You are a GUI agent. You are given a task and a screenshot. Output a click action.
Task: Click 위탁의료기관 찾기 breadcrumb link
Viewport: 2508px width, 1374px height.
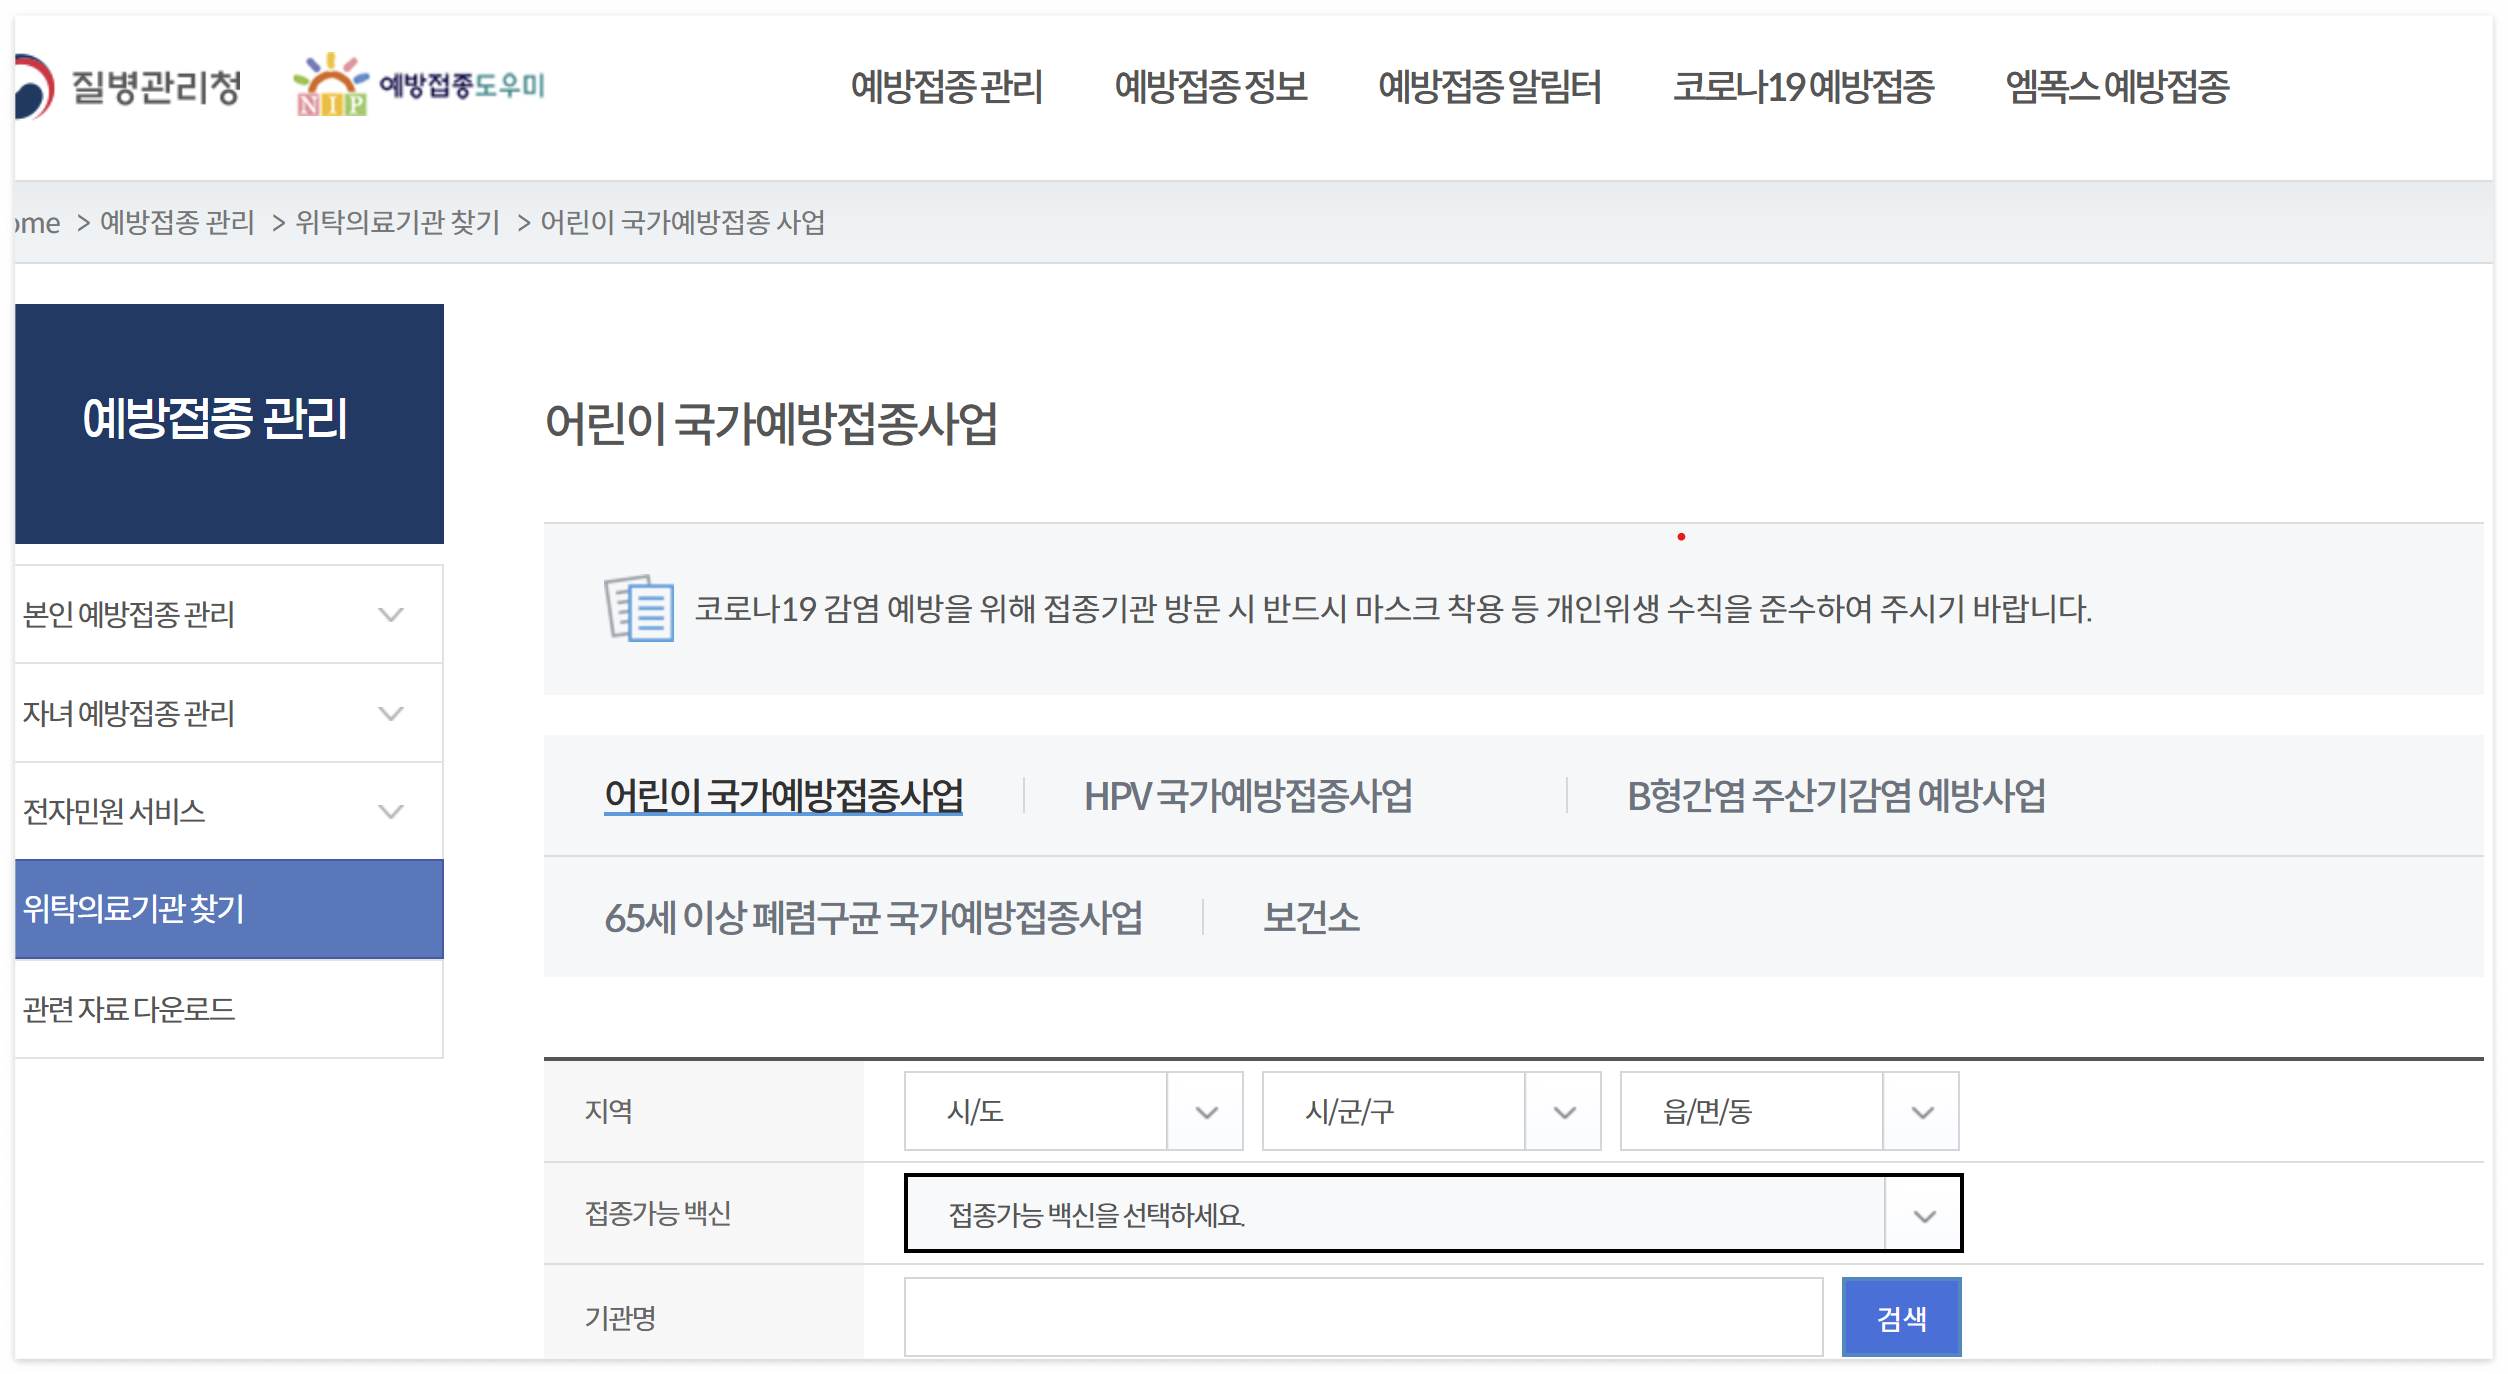pos(398,222)
